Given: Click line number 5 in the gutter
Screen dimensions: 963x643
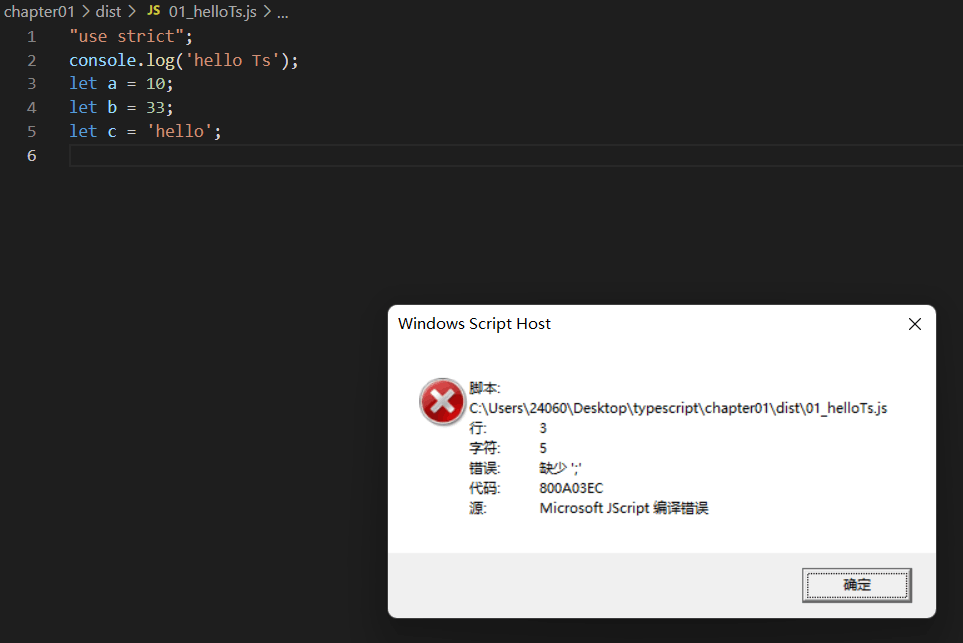Looking at the screenshot, I should pyautogui.click(x=31, y=130).
